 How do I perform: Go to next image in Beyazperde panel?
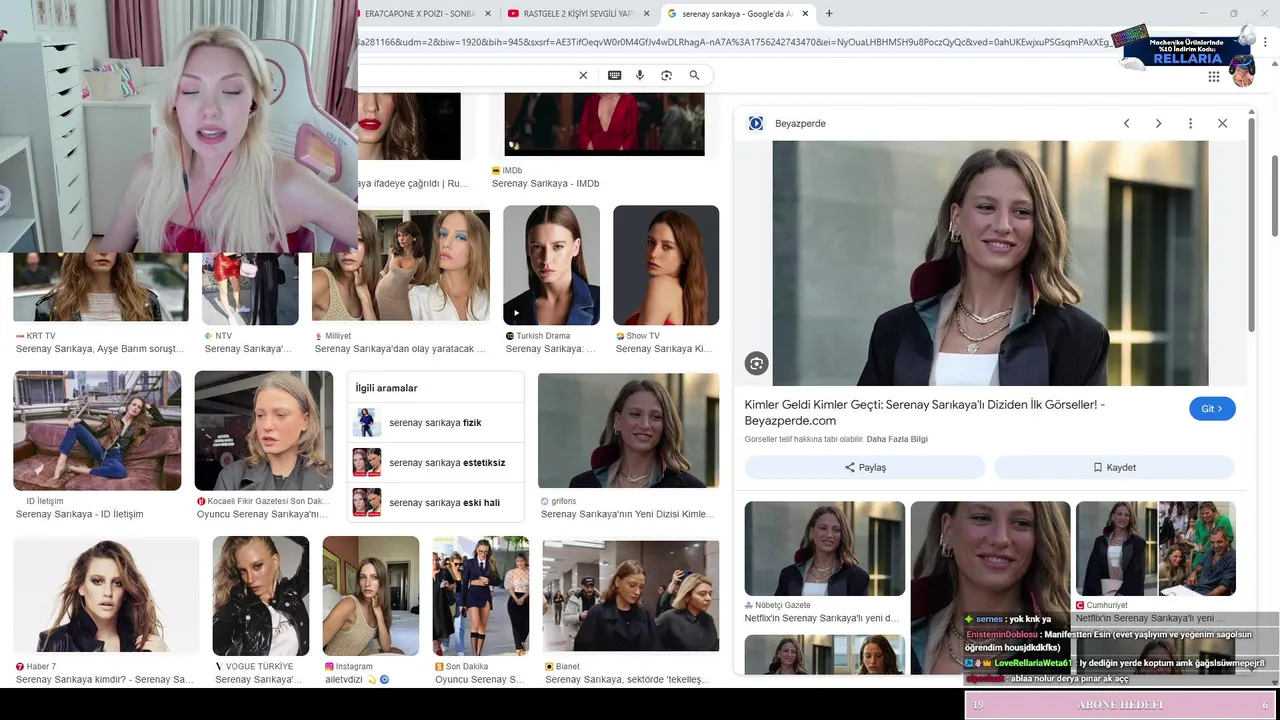pos(1158,123)
